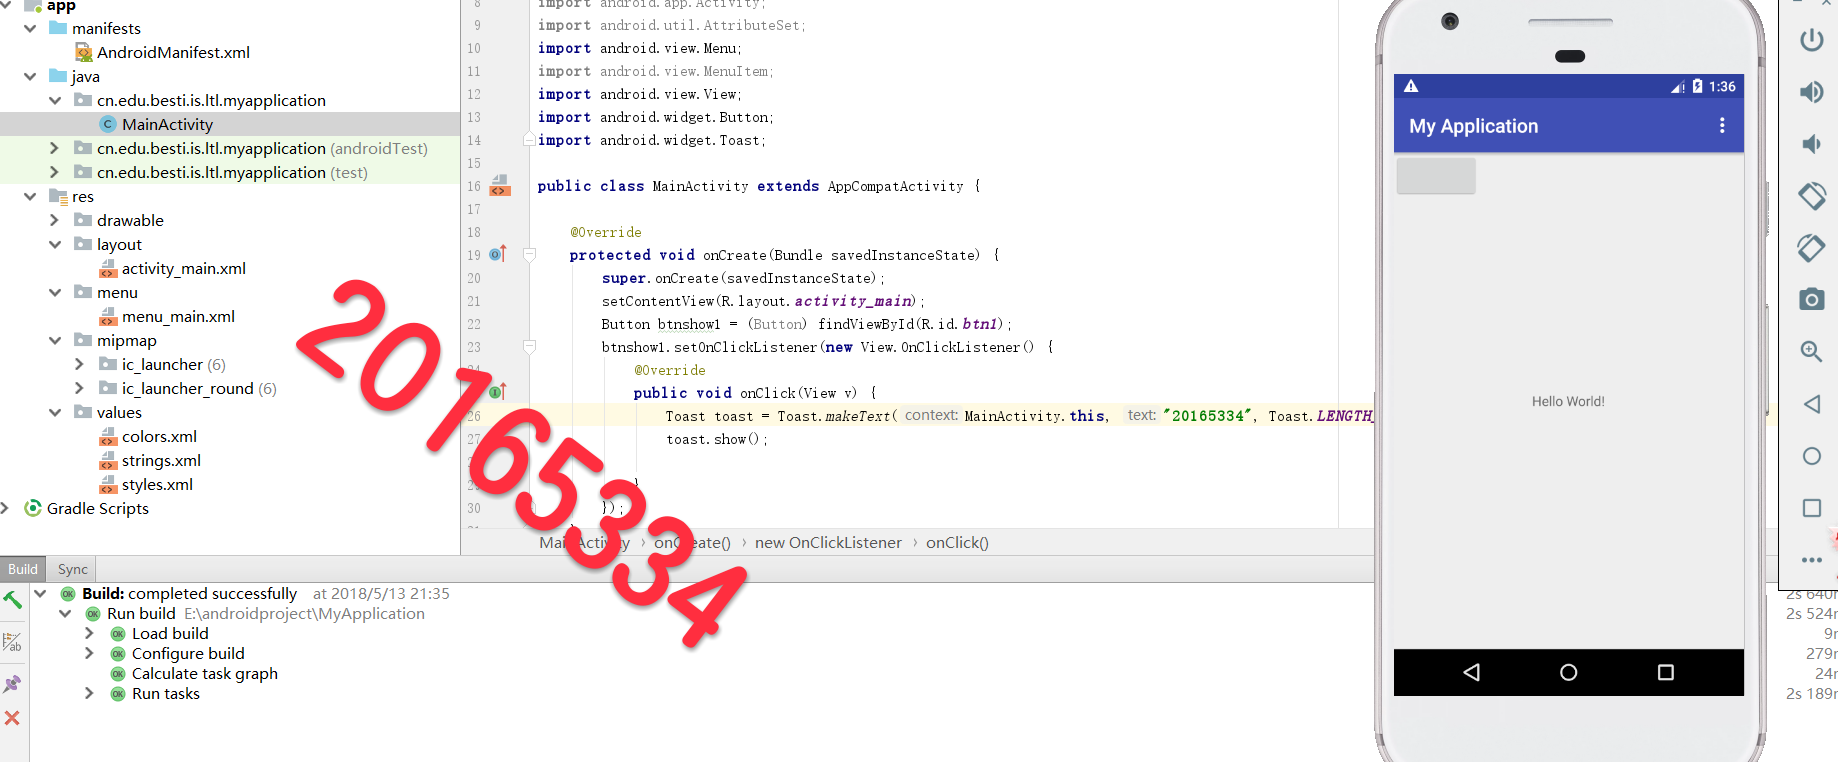Click the Build: completed successfully row
1838x762 pixels.
tap(189, 593)
